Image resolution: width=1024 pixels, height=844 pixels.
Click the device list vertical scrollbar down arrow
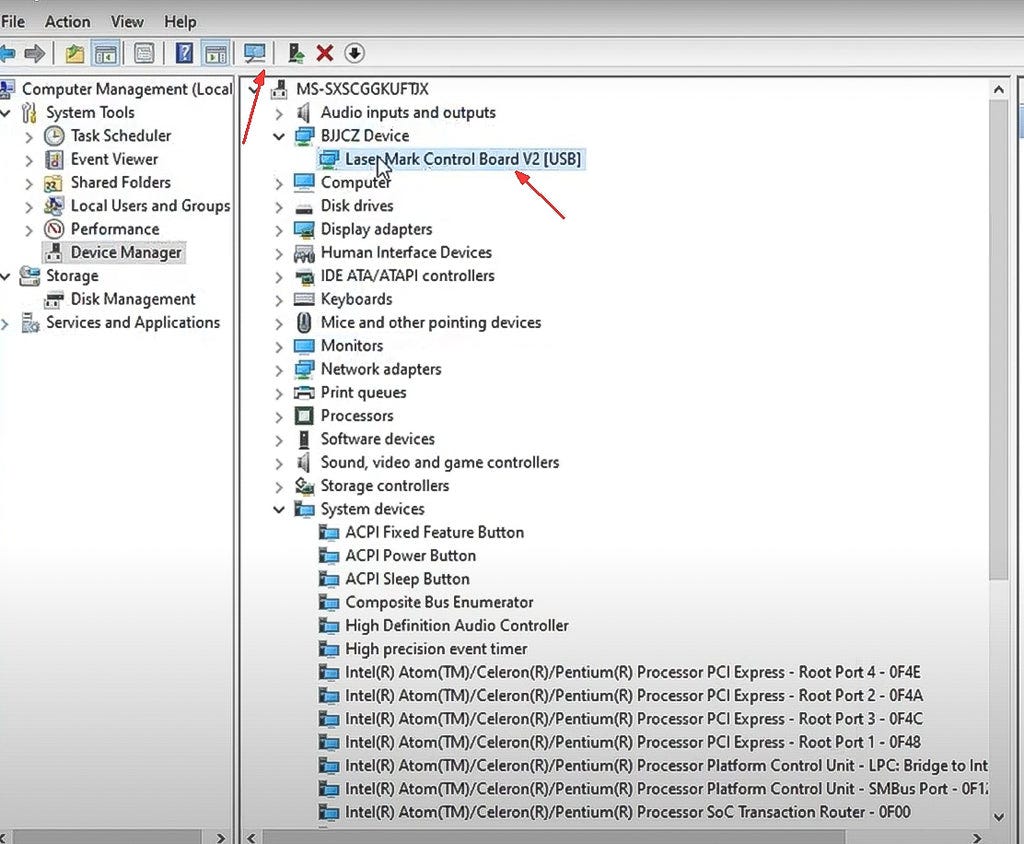999,817
